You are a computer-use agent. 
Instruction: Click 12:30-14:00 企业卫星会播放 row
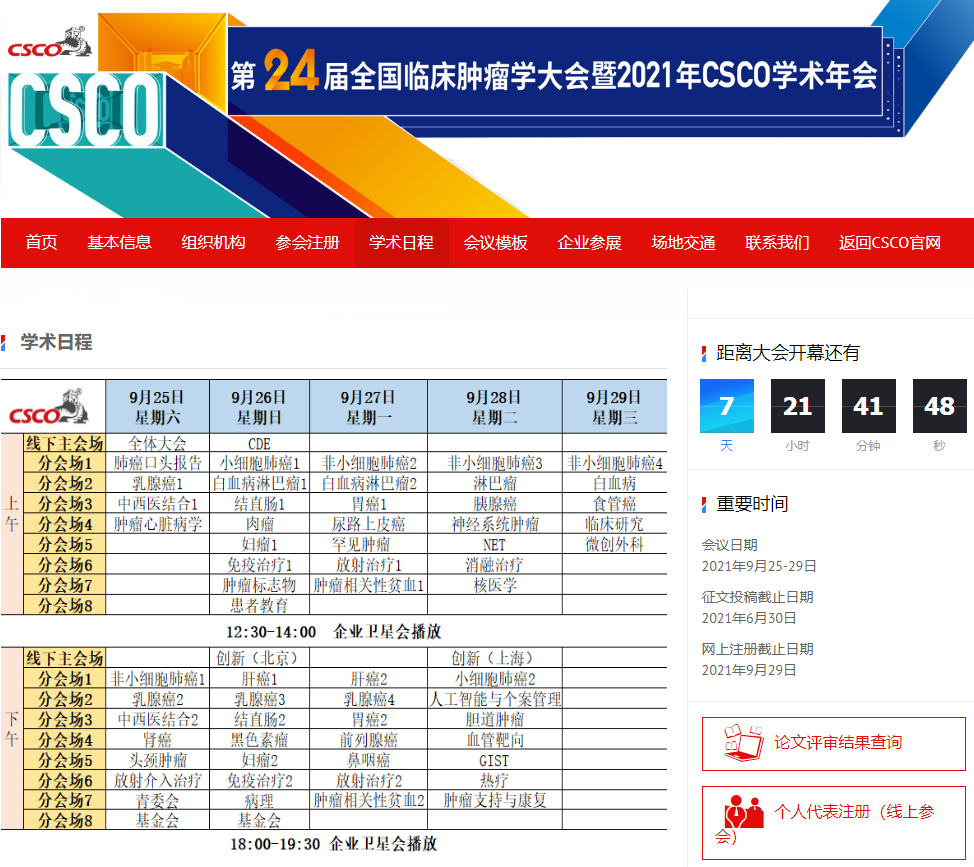(x=334, y=632)
